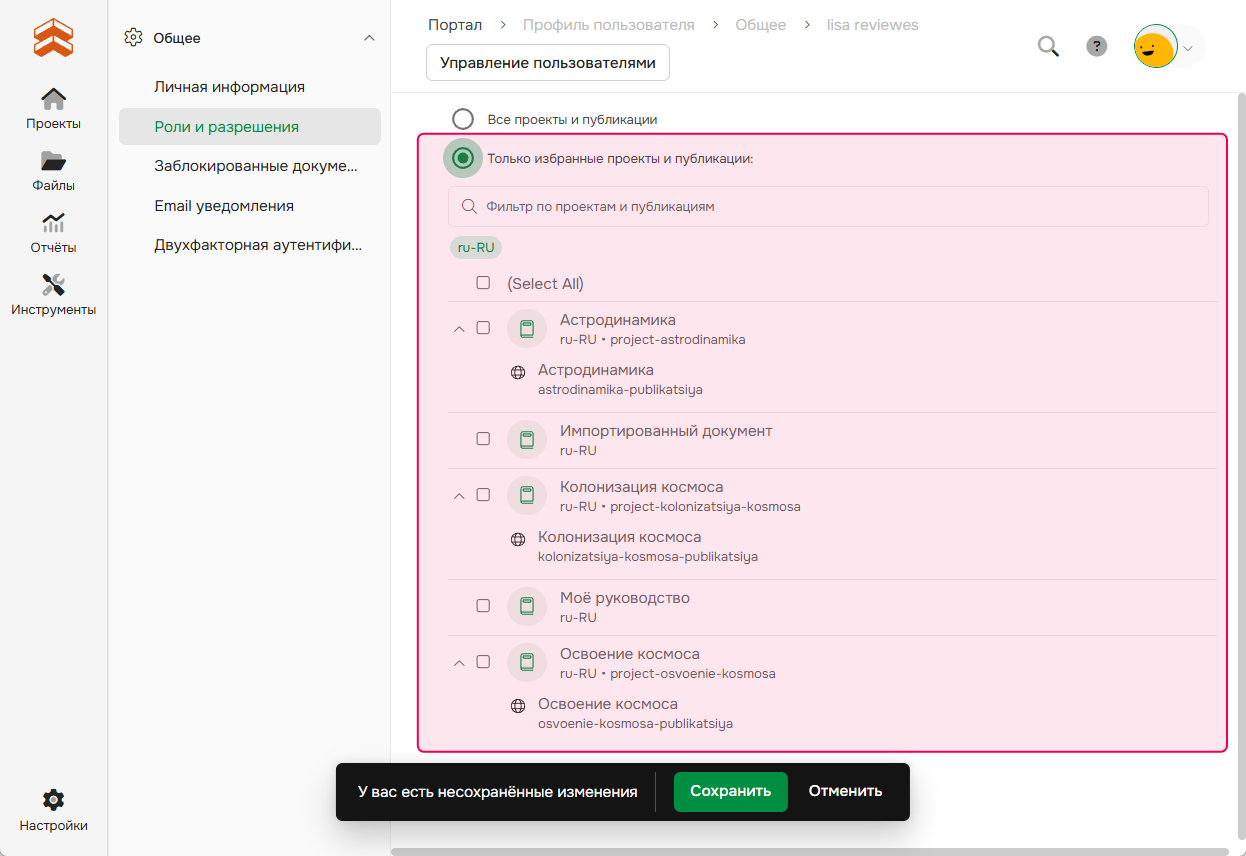Viewport: 1246px width, 856px height.
Task: Go to Профиль пользователя breadcrumb
Action: point(609,24)
